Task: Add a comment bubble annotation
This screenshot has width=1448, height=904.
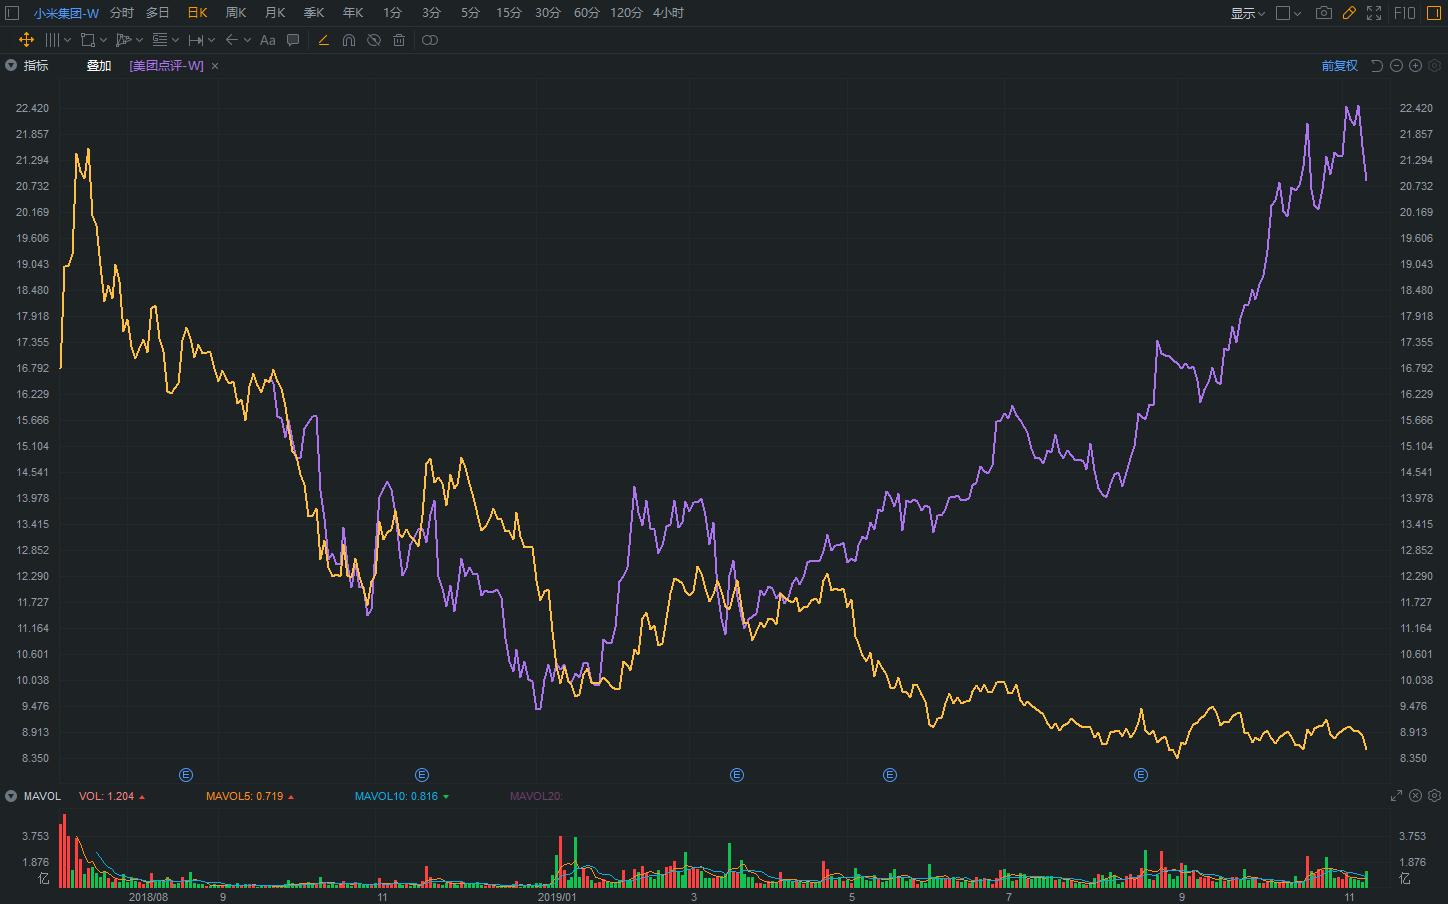Action: [x=293, y=40]
